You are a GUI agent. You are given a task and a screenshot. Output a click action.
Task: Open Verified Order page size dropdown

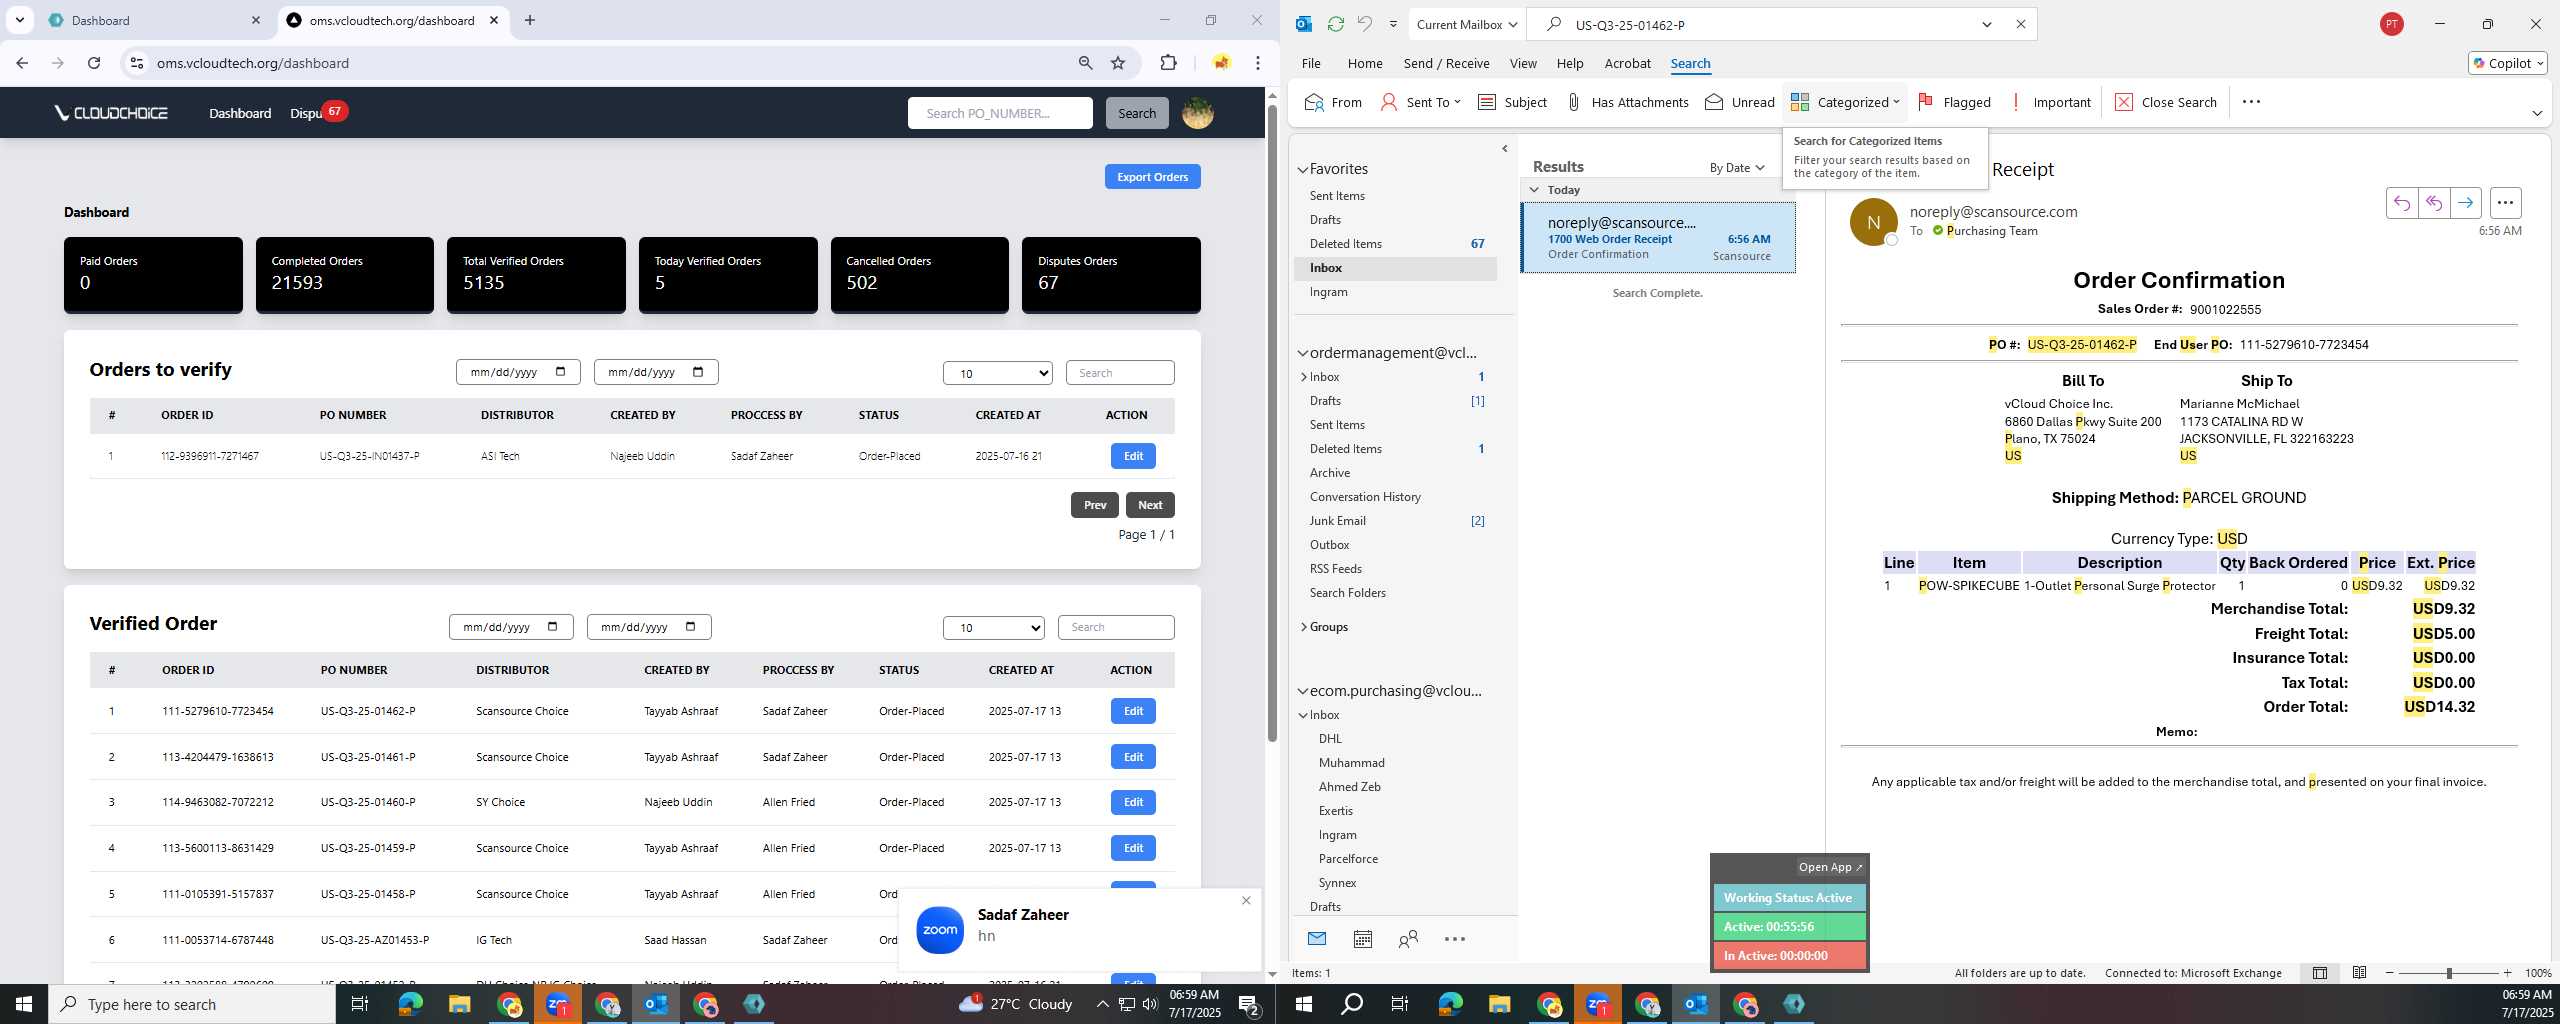994,627
